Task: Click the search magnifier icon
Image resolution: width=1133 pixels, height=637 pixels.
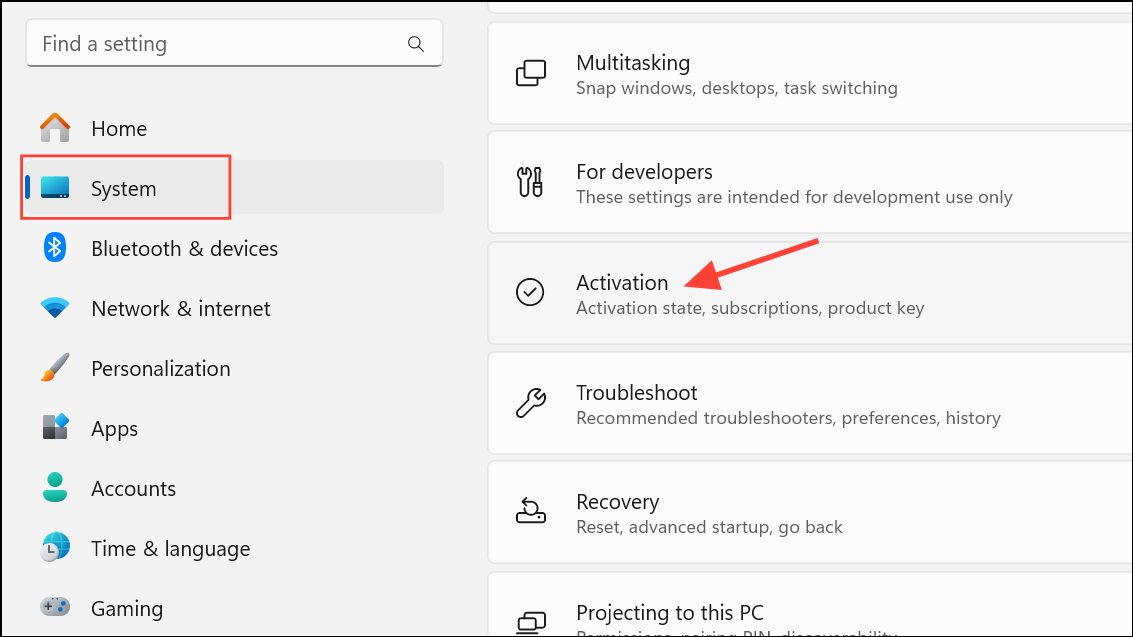Action: click(x=415, y=43)
